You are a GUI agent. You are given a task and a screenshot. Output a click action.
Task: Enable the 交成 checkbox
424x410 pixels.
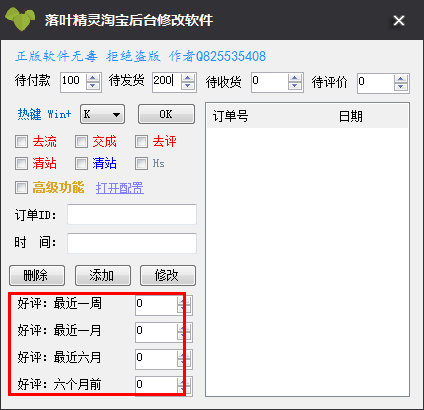click(81, 141)
